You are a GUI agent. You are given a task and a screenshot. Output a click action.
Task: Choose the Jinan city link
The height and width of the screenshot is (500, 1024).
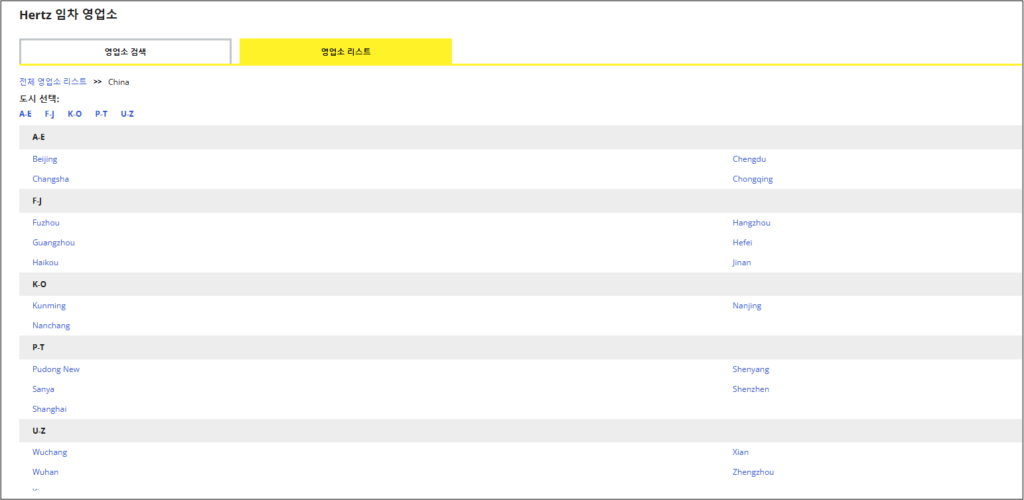pyautogui.click(x=742, y=262)
